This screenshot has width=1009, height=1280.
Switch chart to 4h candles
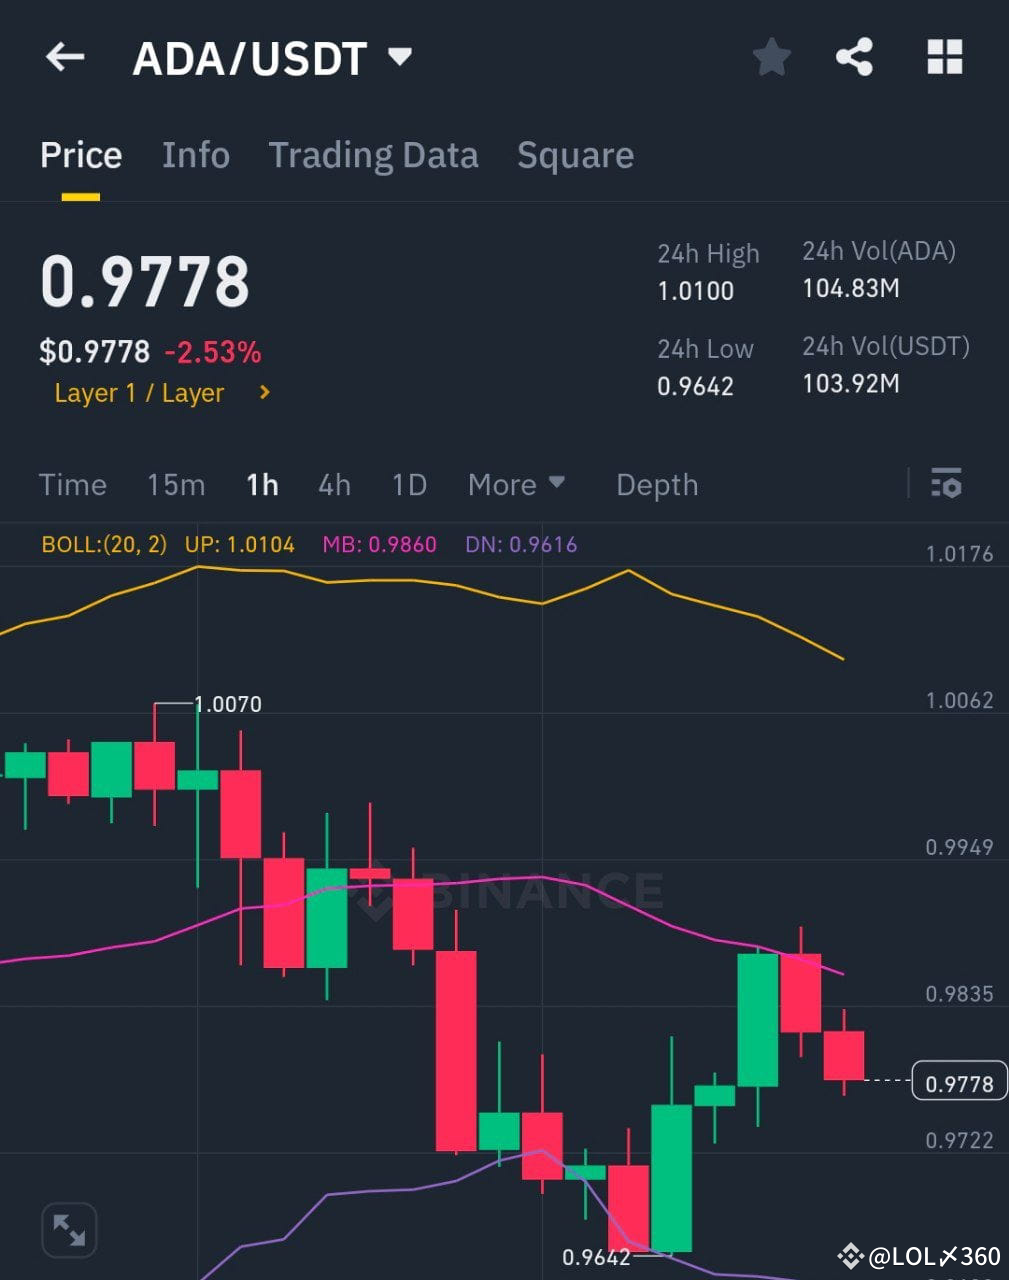pos(334,484)
